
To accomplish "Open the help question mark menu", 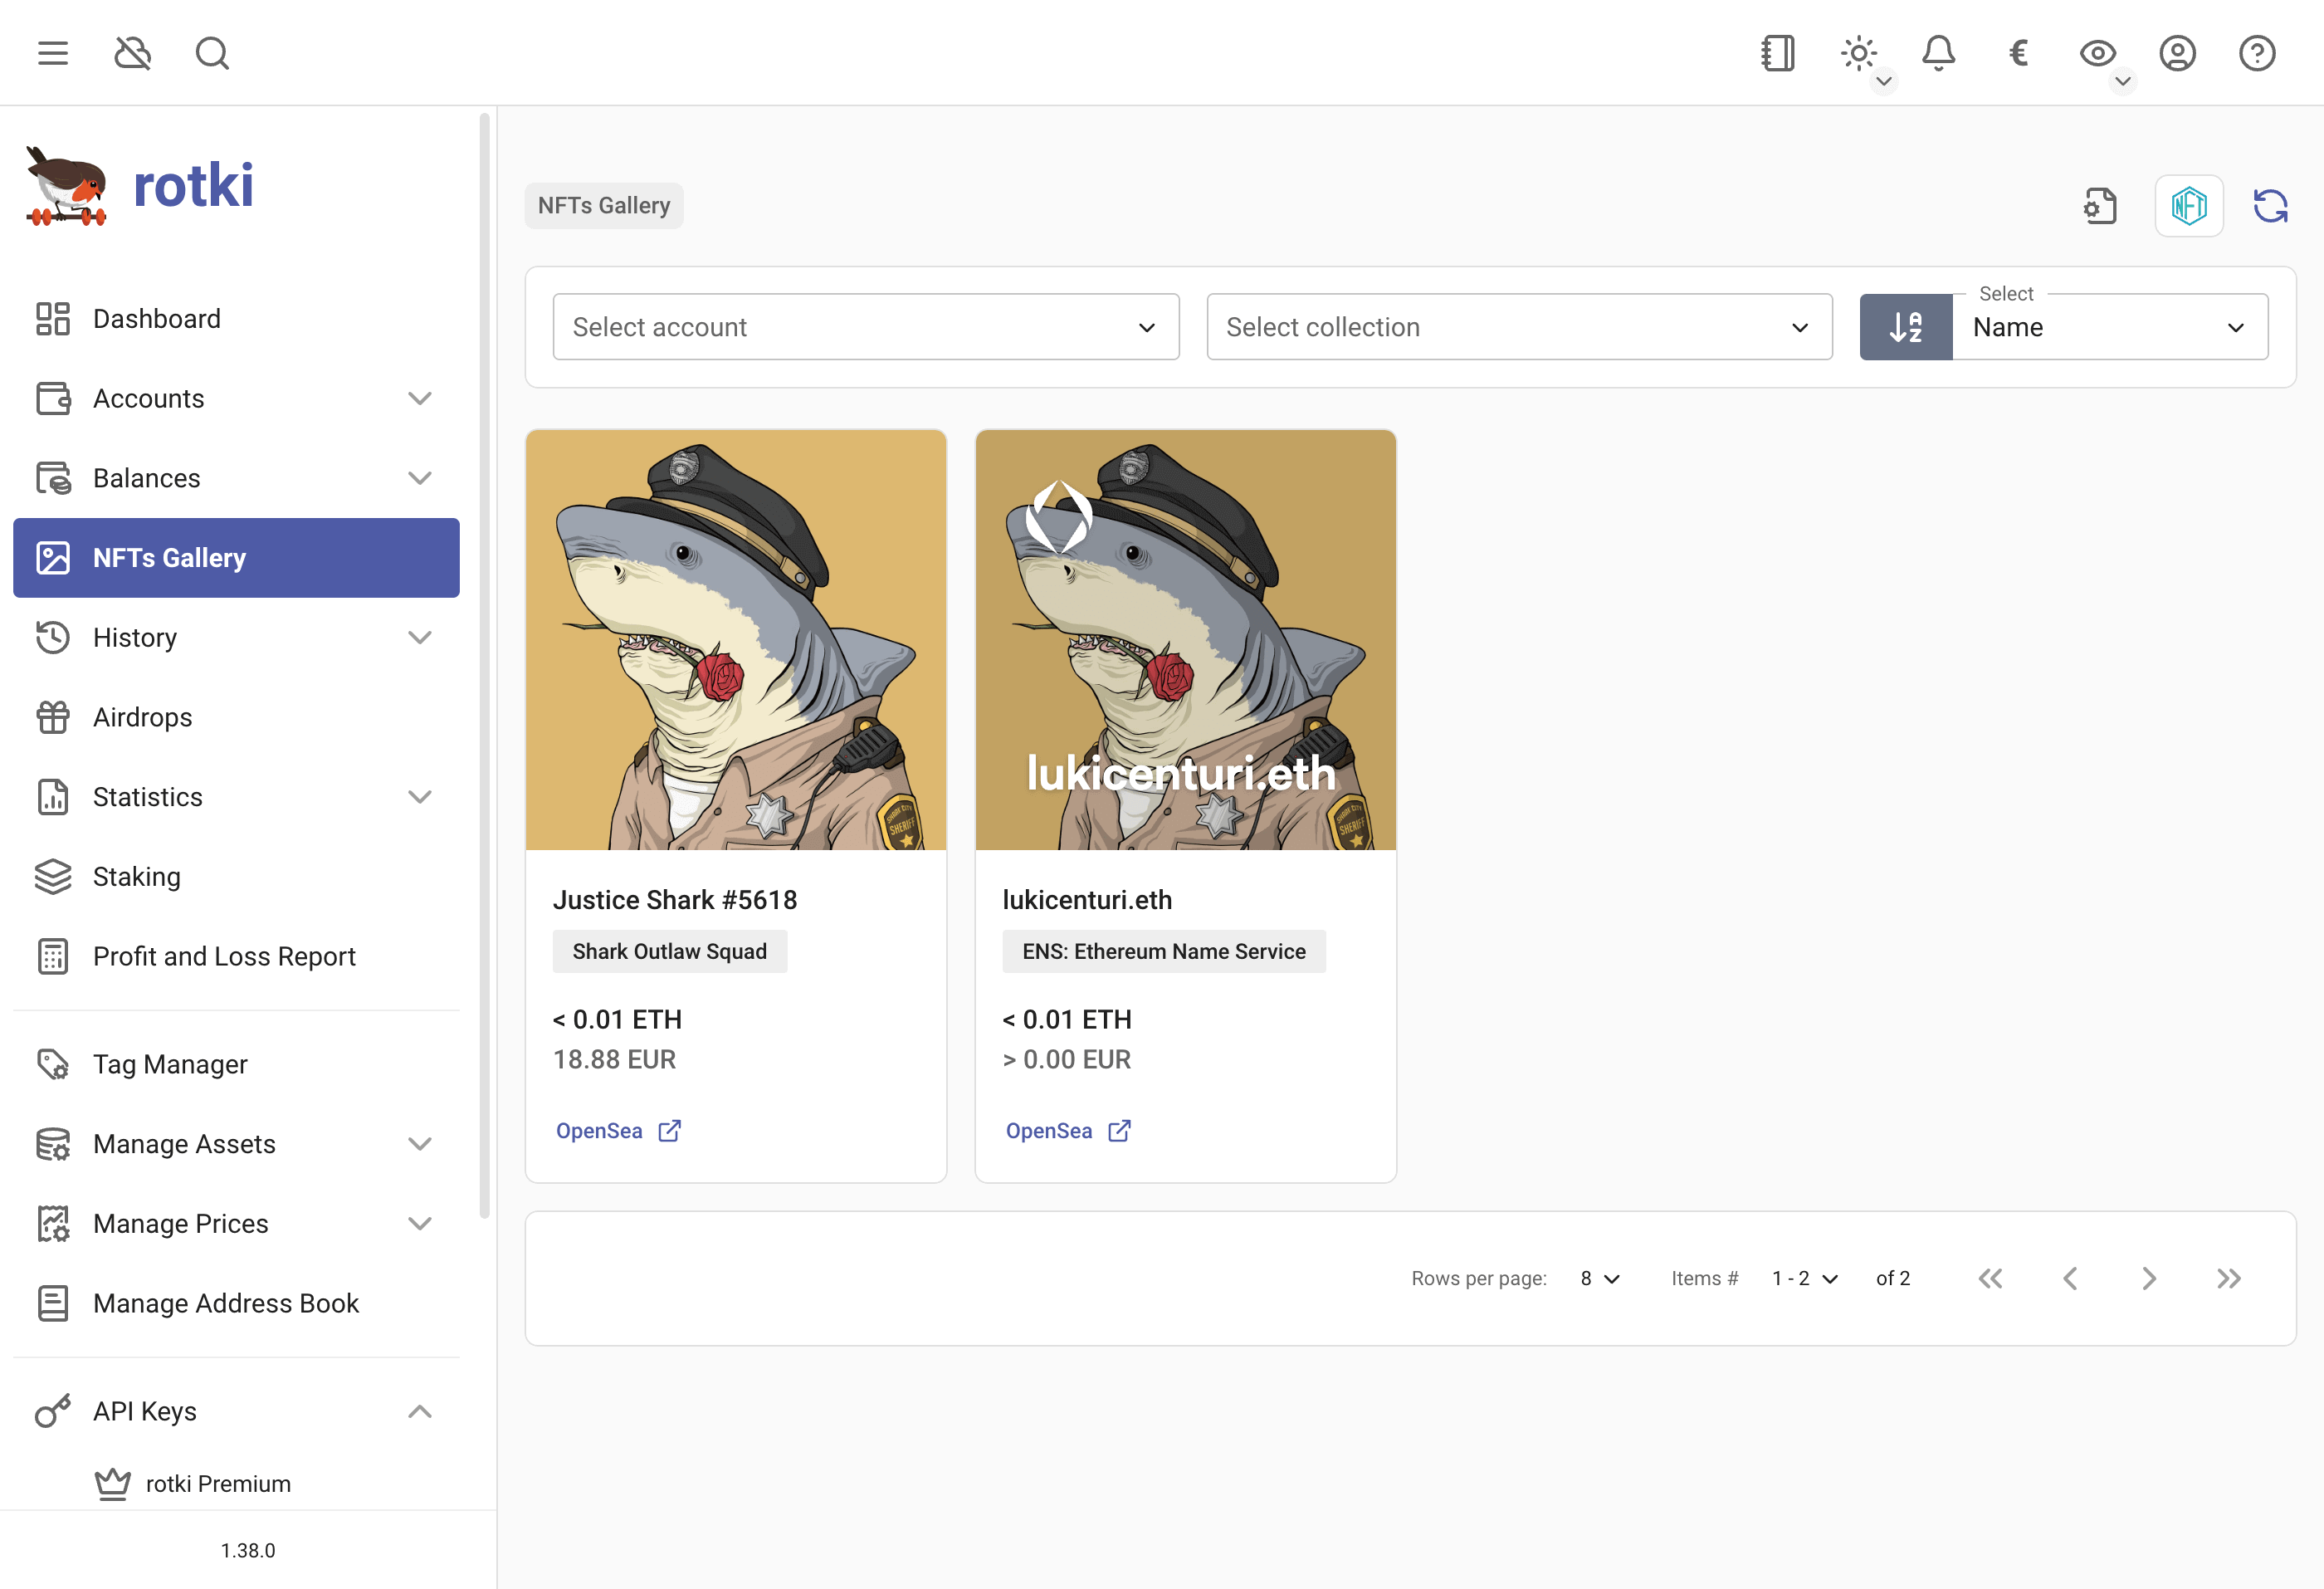I will [2257, 53].
